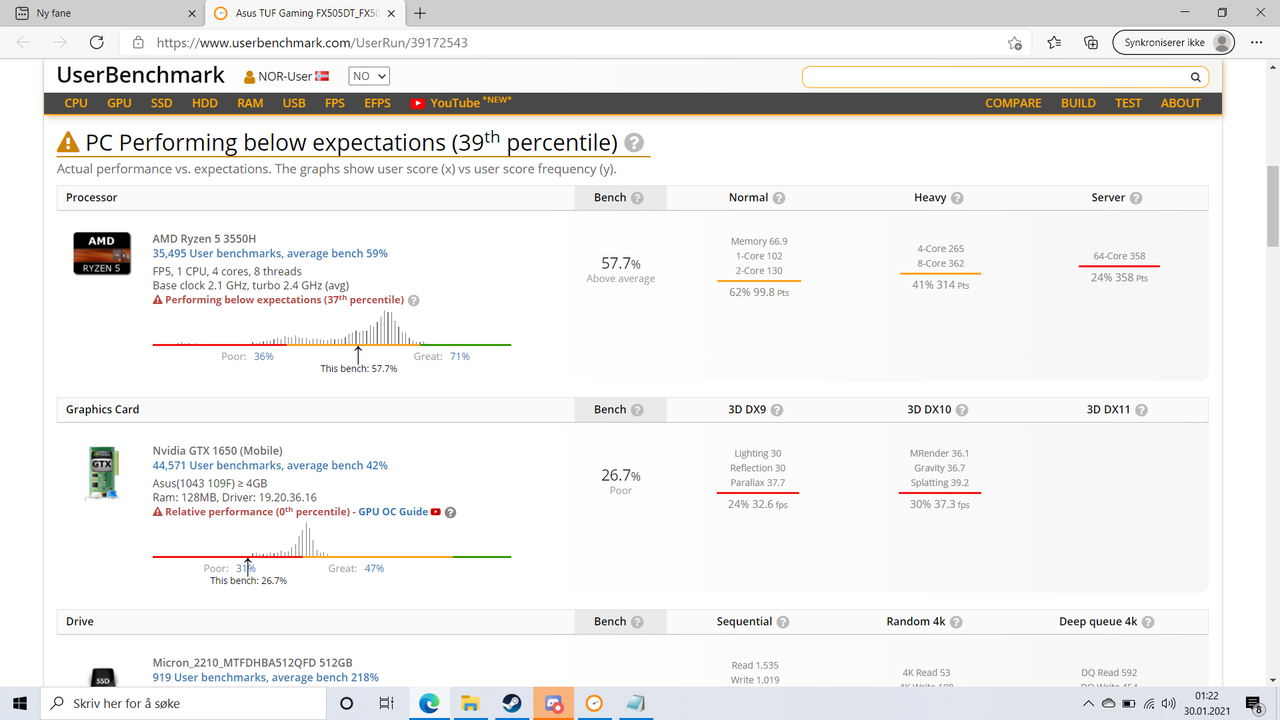Click the Norwegian flag icon beside NOR-User
Image resolution: width=1280 pixels, height=720 pixels.
coord(322,77)
